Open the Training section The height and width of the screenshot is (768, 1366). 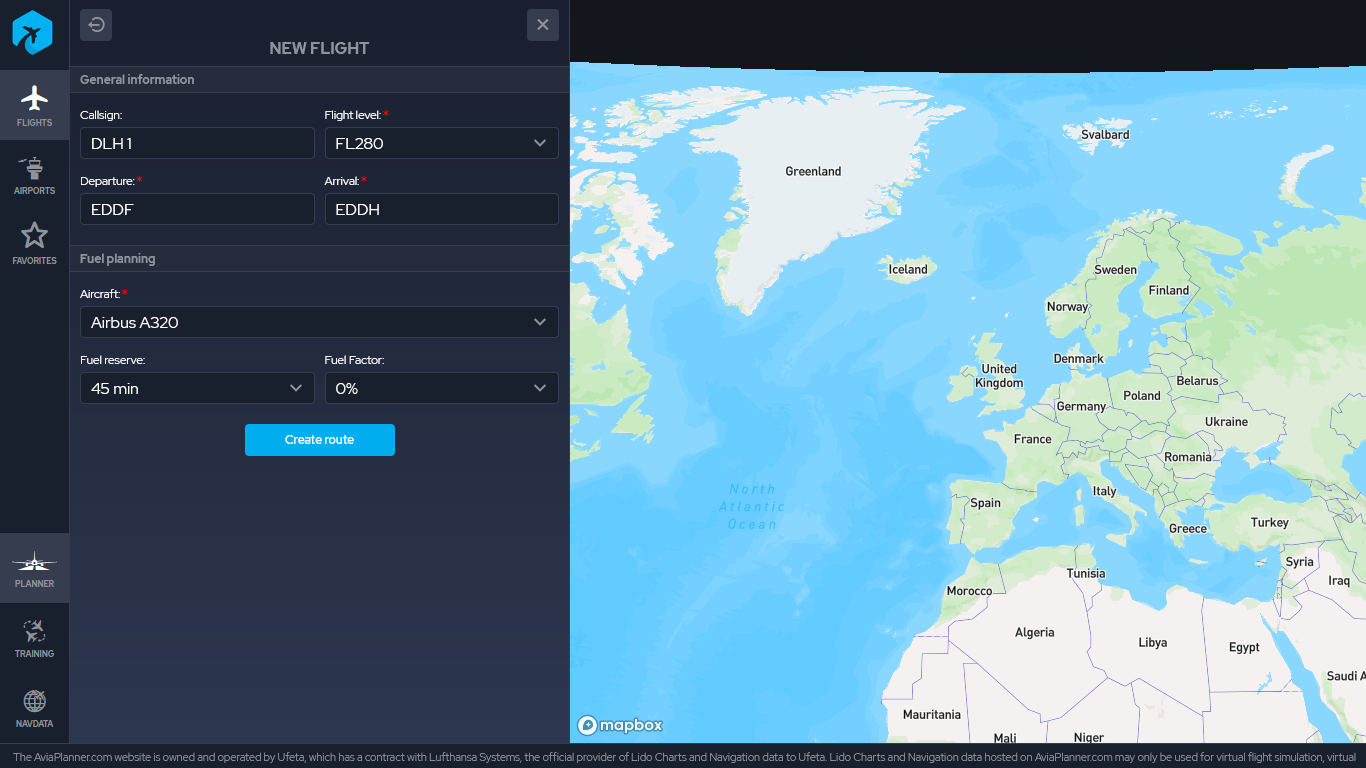34,638
